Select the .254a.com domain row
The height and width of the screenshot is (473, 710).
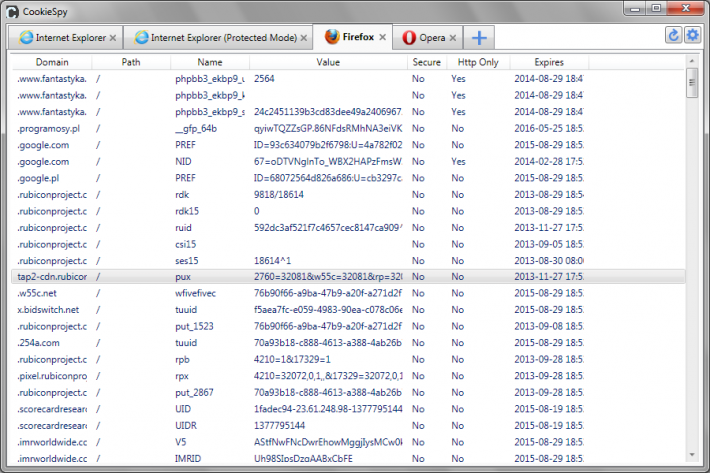pos(348,343)
